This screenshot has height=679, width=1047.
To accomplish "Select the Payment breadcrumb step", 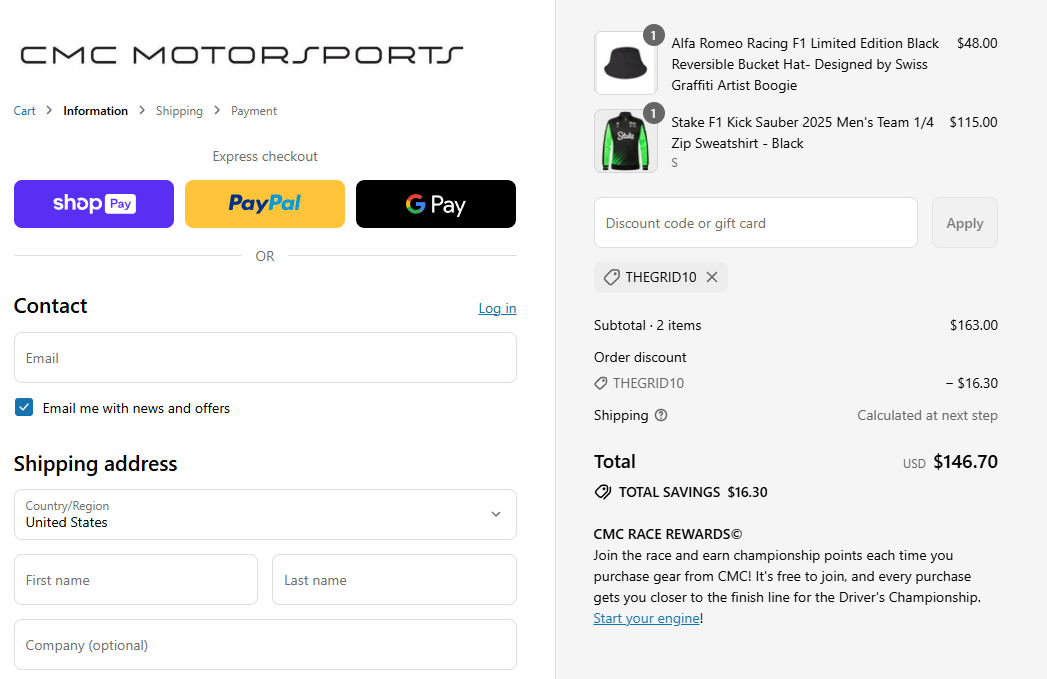I will [254, 111].
